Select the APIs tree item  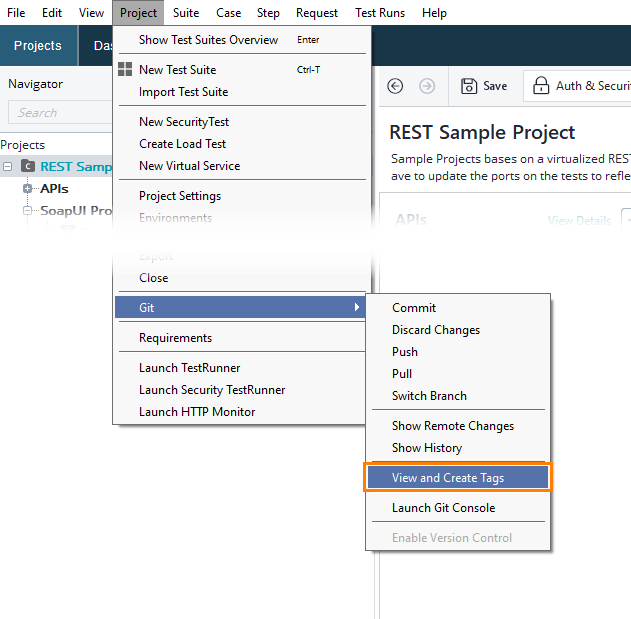[x=54, y=188]
